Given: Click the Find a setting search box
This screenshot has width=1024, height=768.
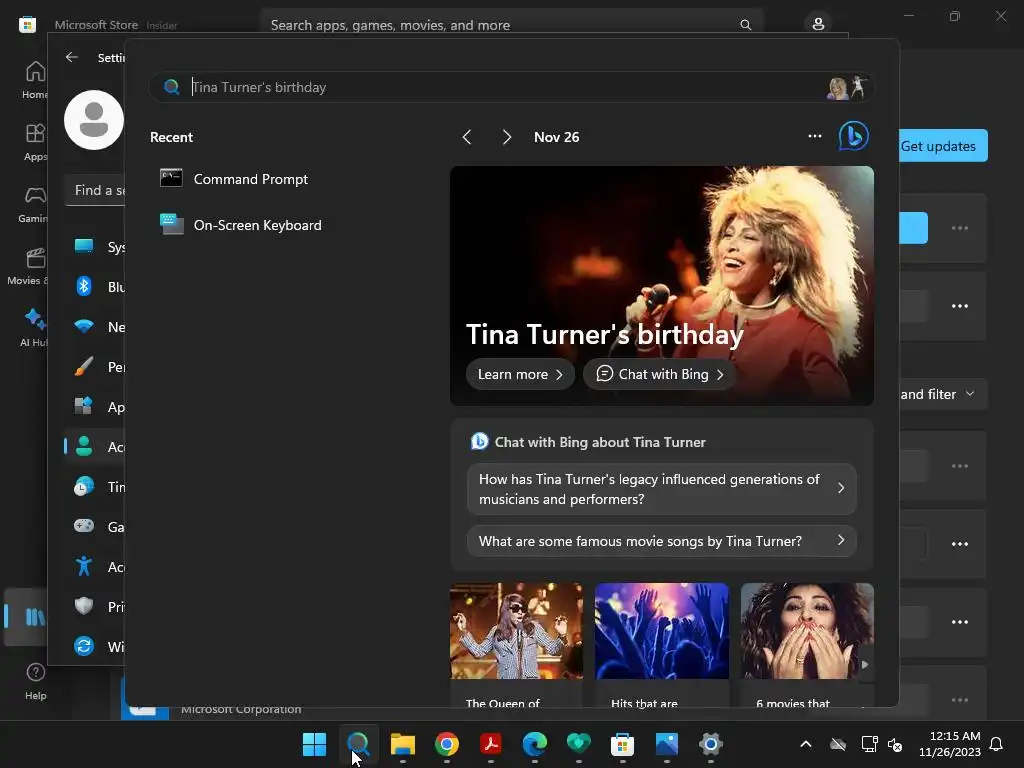Looking at the screenshot, I should (95, 190).
